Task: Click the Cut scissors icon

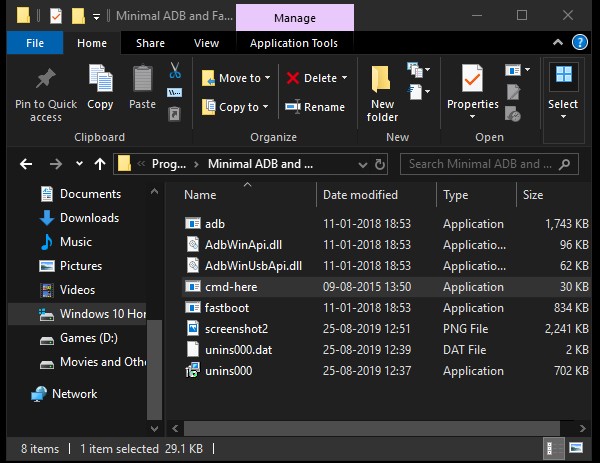Action: pyautogui.click(x=175, y=71)
